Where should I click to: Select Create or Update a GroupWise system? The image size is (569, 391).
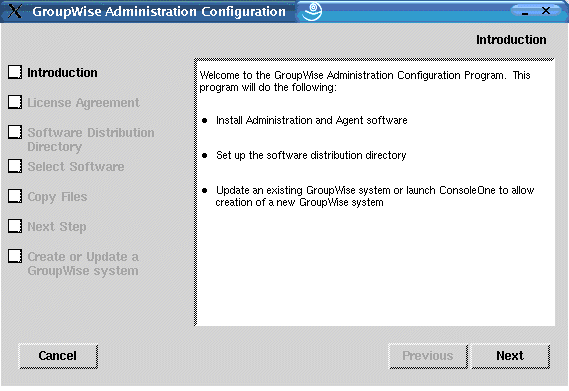pyautogui.click(x=83, y=264)
